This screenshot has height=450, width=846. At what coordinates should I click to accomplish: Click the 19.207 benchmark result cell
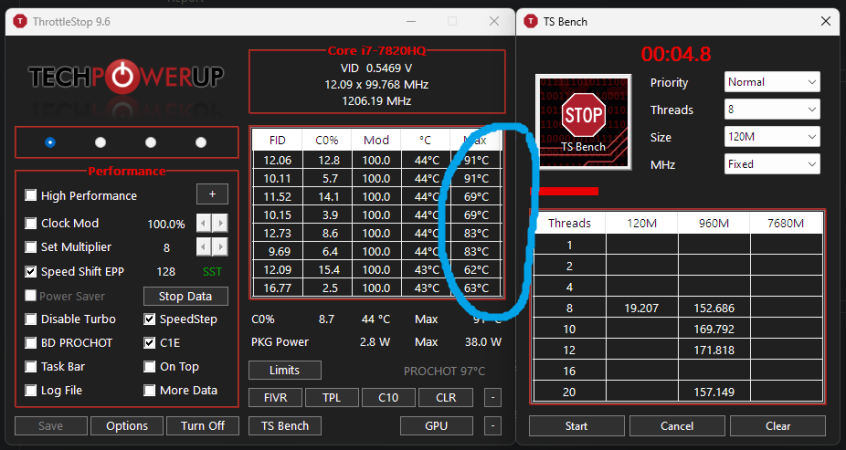[642, 308]
